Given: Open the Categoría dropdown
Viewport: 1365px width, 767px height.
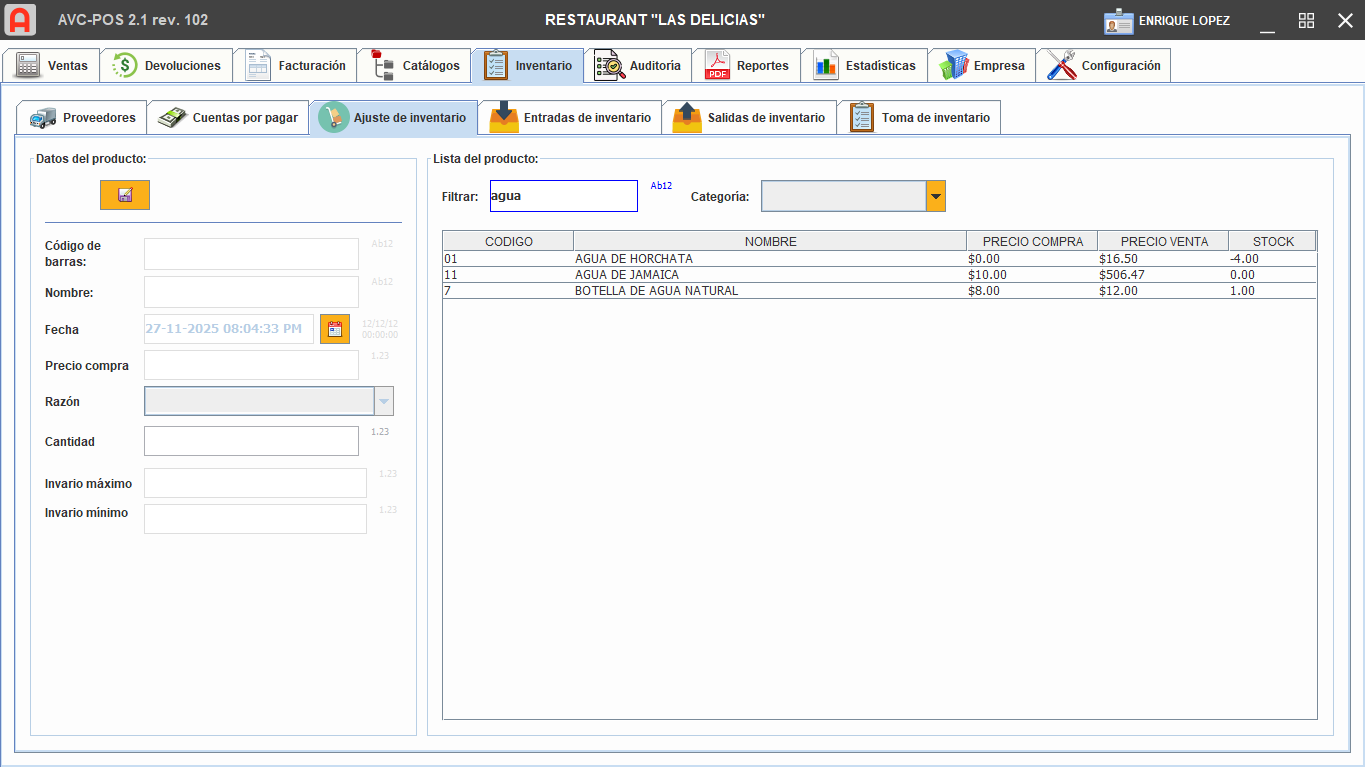Looking at the screenshot, I should click(x=935, y=195).
